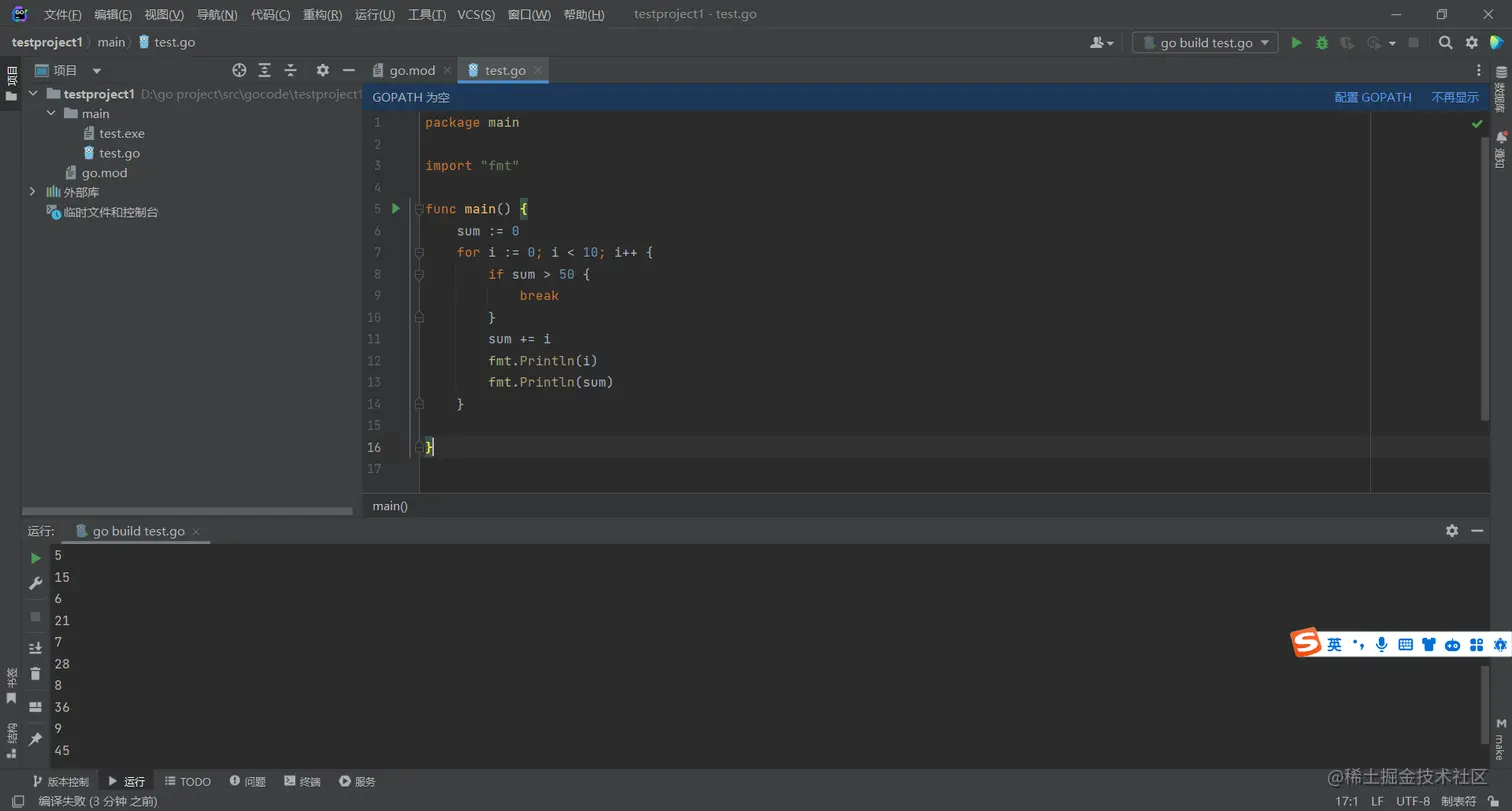This screenshot has height=811, width=1512.
Task: Click the stop square in Run panel
Action: tap(36, 616)
